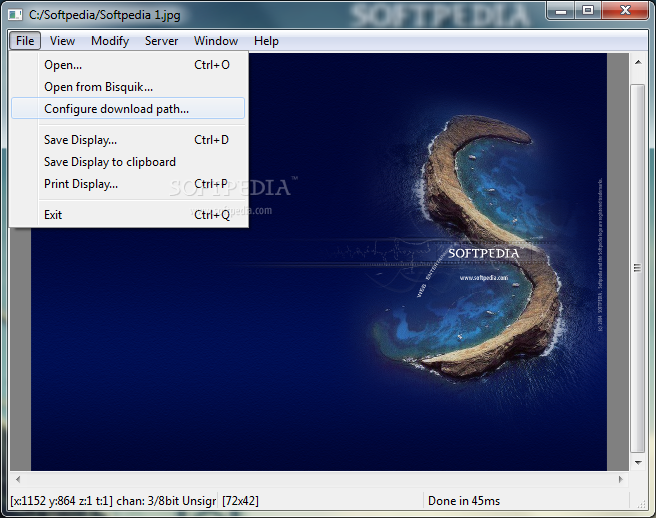Close the image viewer window
The height and width of the screenshot is (518, 656).
[625, 11]
